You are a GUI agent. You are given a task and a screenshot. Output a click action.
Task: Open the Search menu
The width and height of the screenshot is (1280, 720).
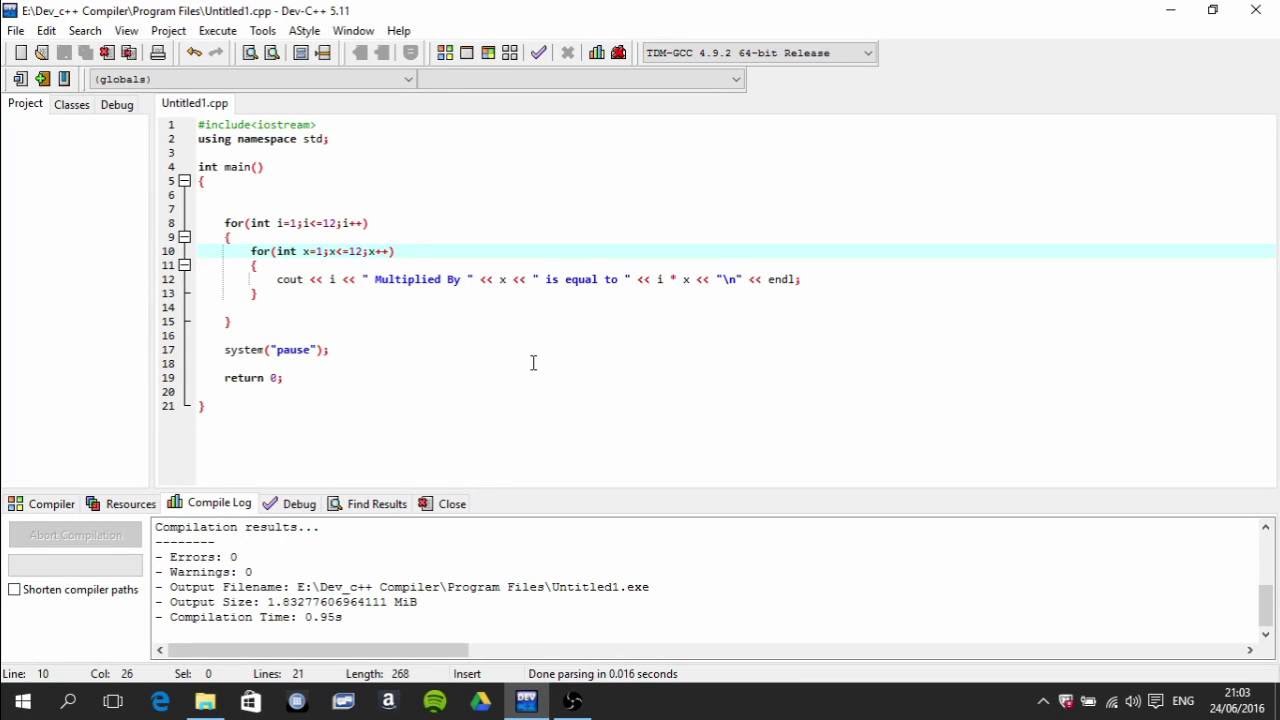coord(85,31)
